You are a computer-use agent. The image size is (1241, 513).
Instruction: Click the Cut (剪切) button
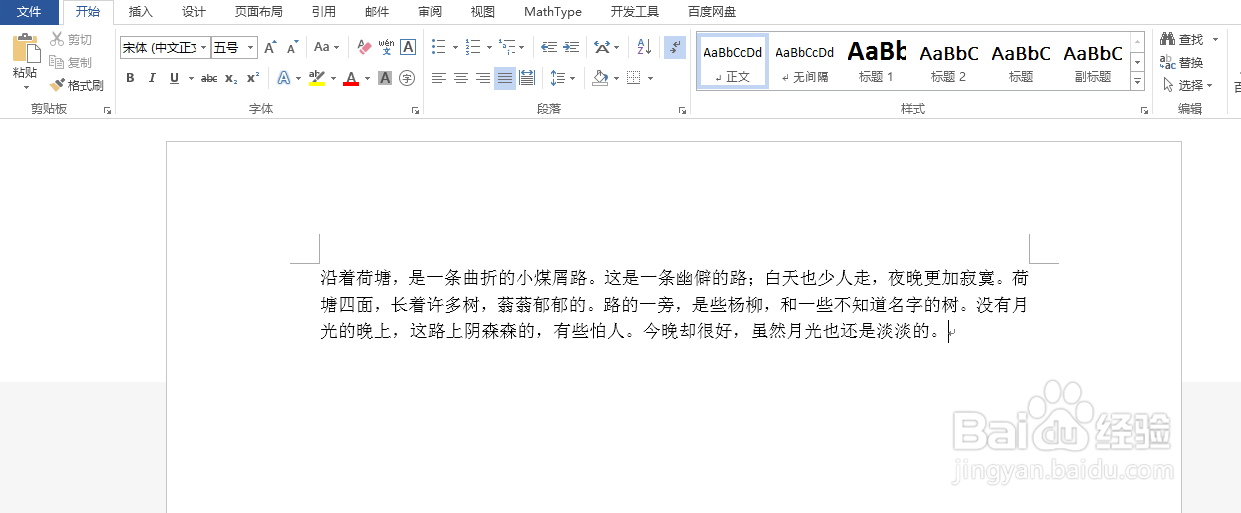[71, 39]
